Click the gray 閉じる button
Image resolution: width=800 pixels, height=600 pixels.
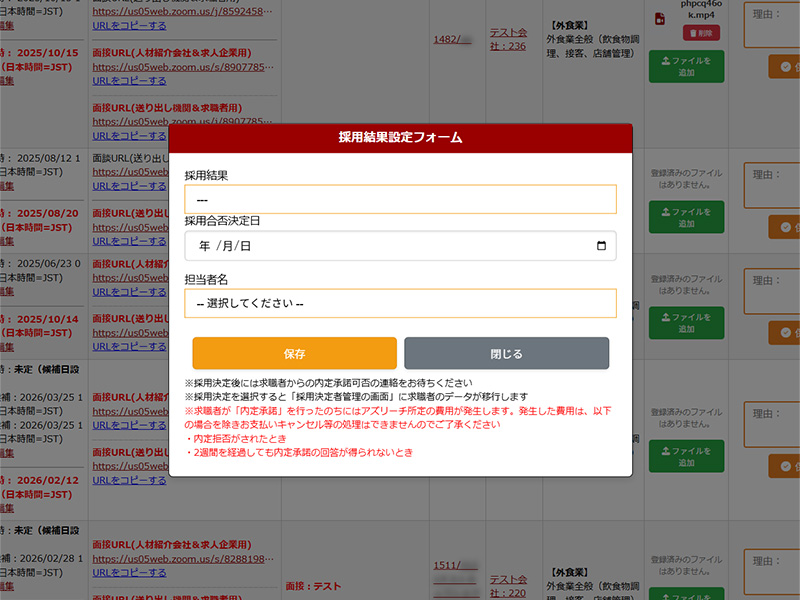506,353
